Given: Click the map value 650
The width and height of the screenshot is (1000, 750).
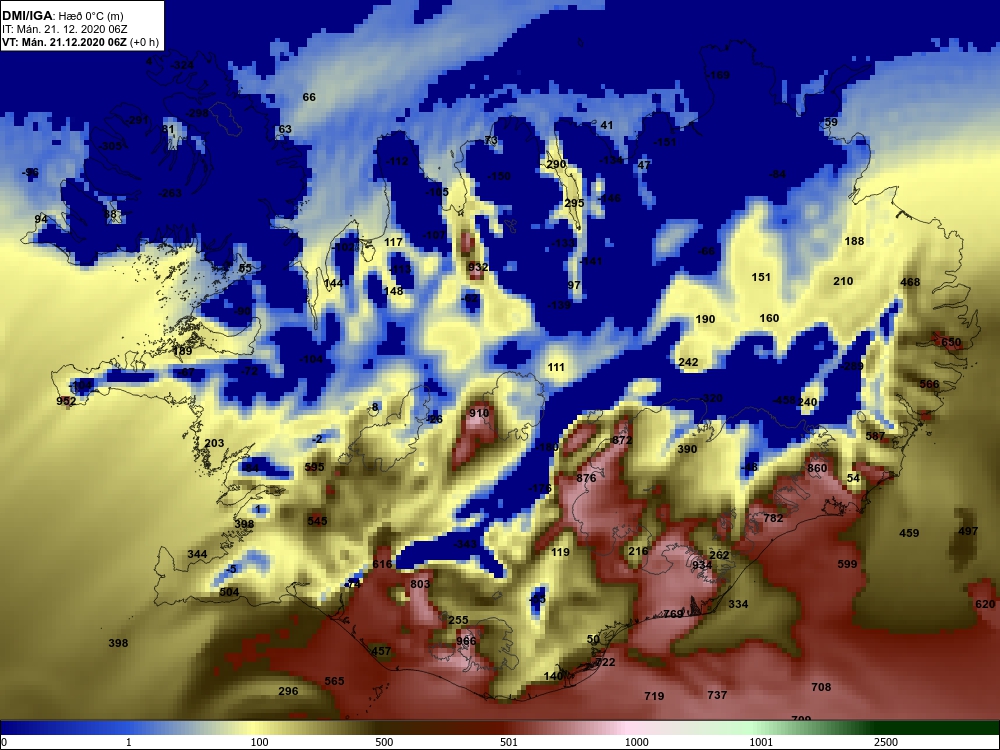Looking at the screenshot, I should [951, 342].
